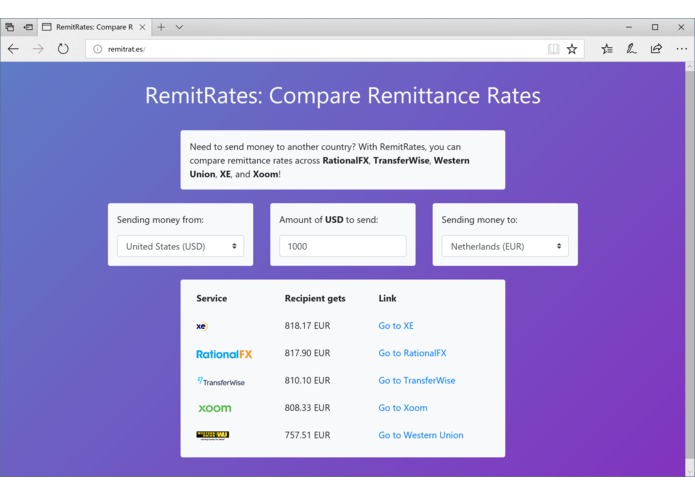695x494 pixels.
Task: Open Settings and more ellipsis menu
Action: [x=681, y=49]
